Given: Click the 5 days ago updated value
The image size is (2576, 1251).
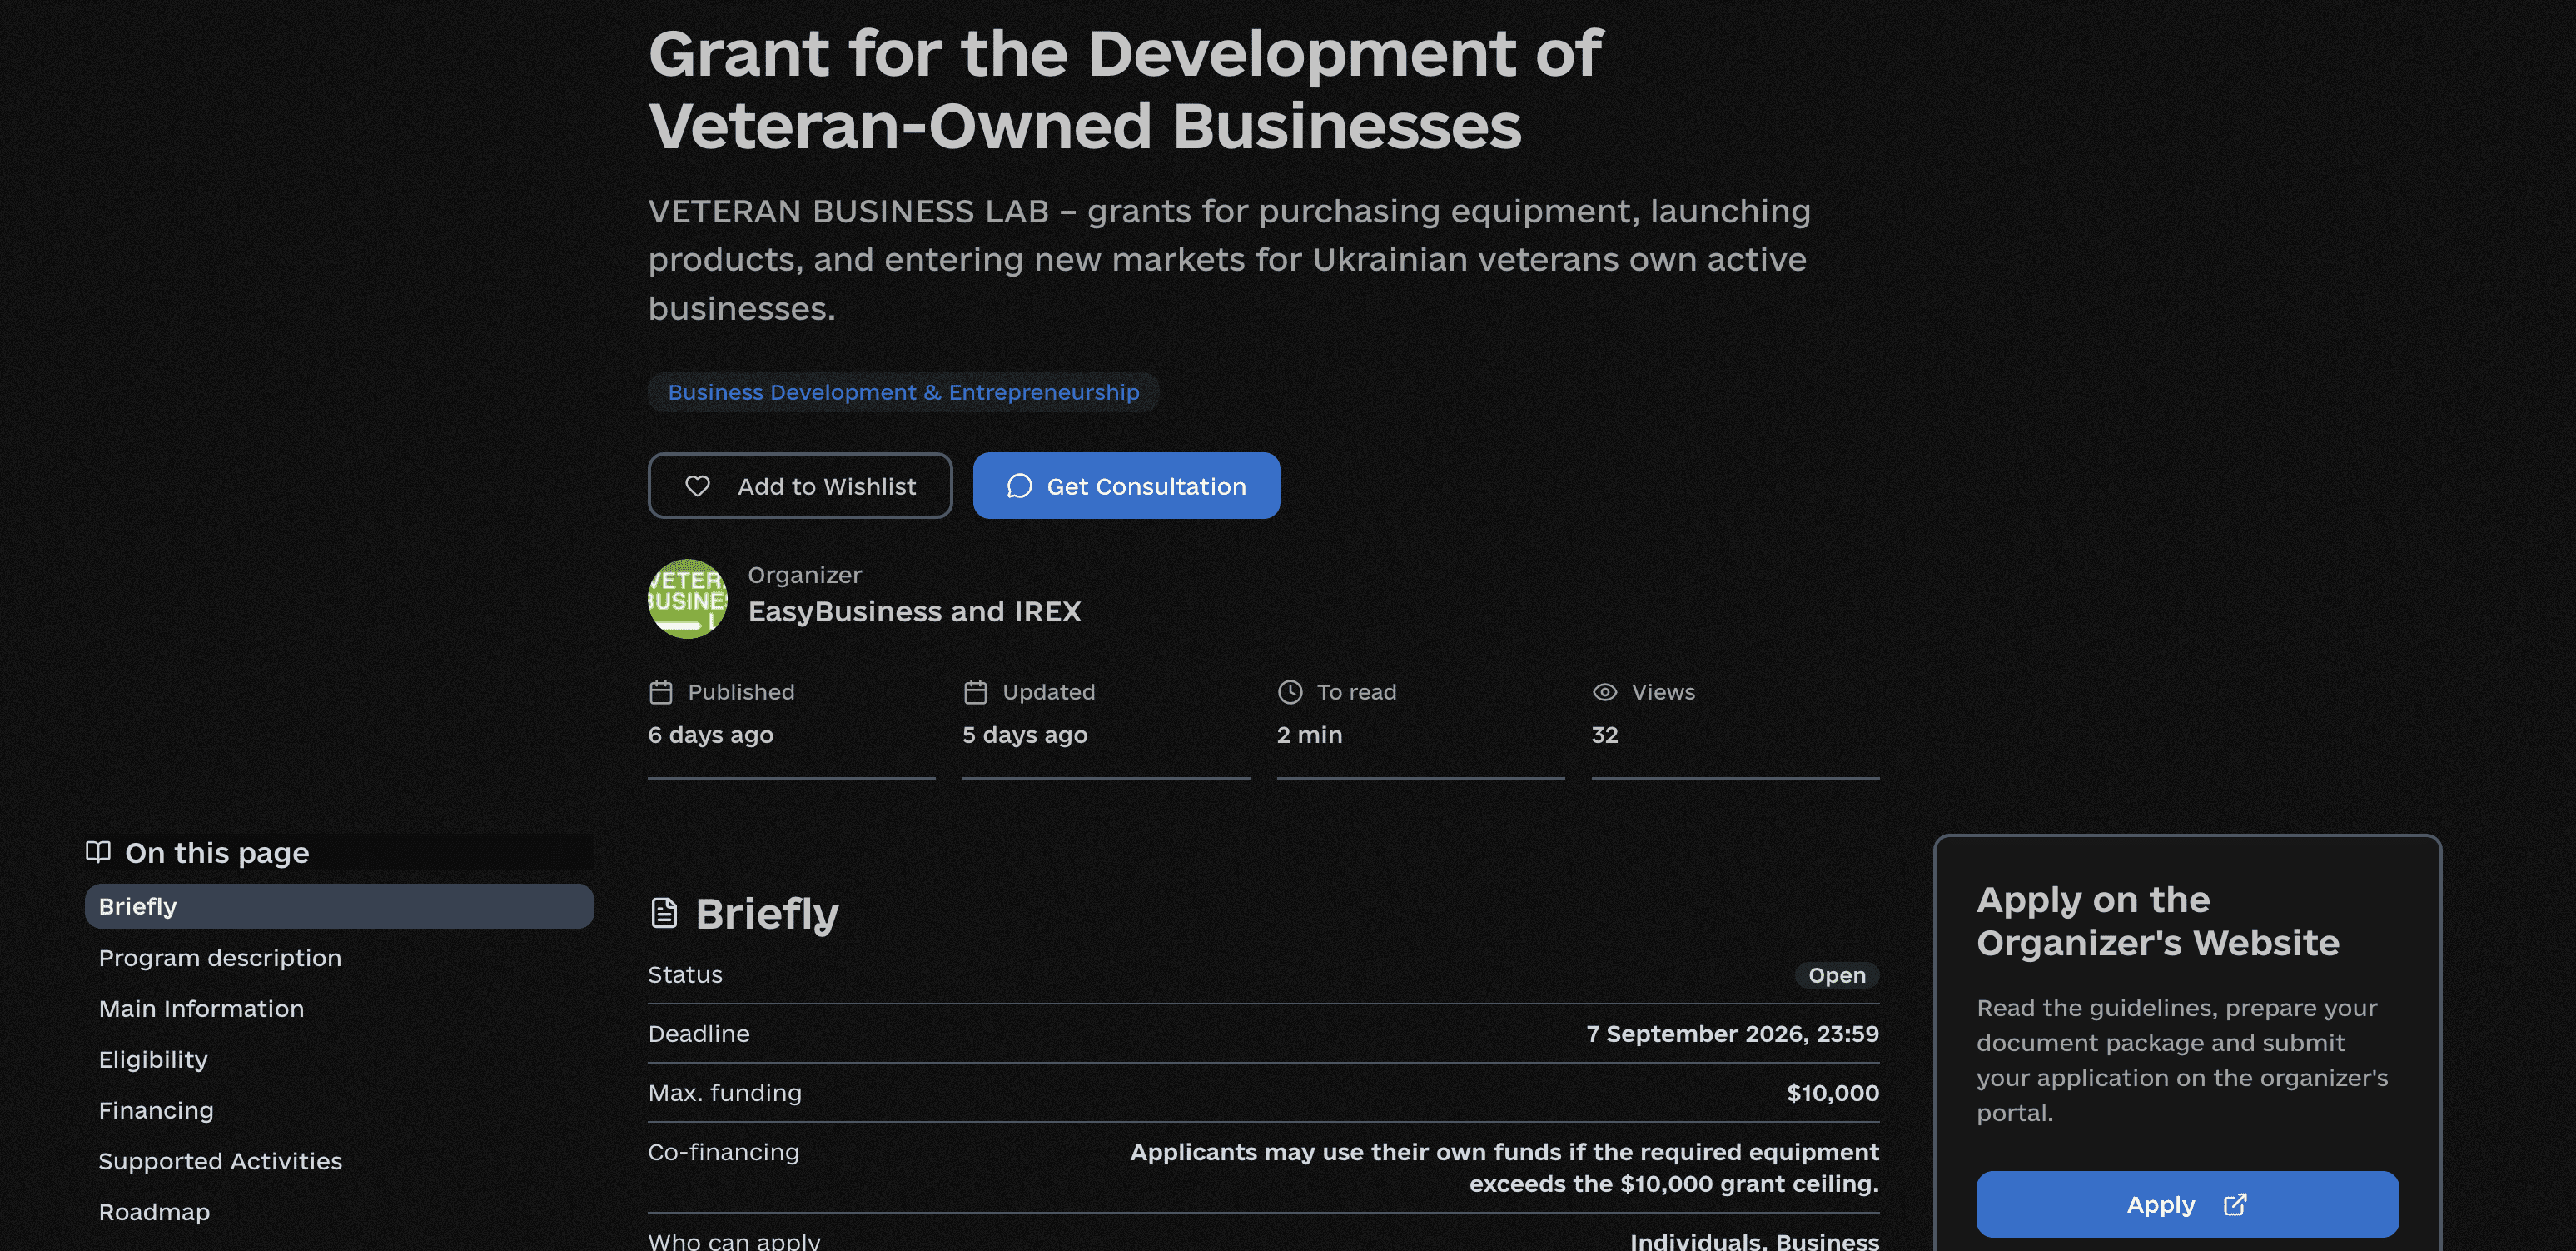Looking at the screenshot, I should [1024, 734].
